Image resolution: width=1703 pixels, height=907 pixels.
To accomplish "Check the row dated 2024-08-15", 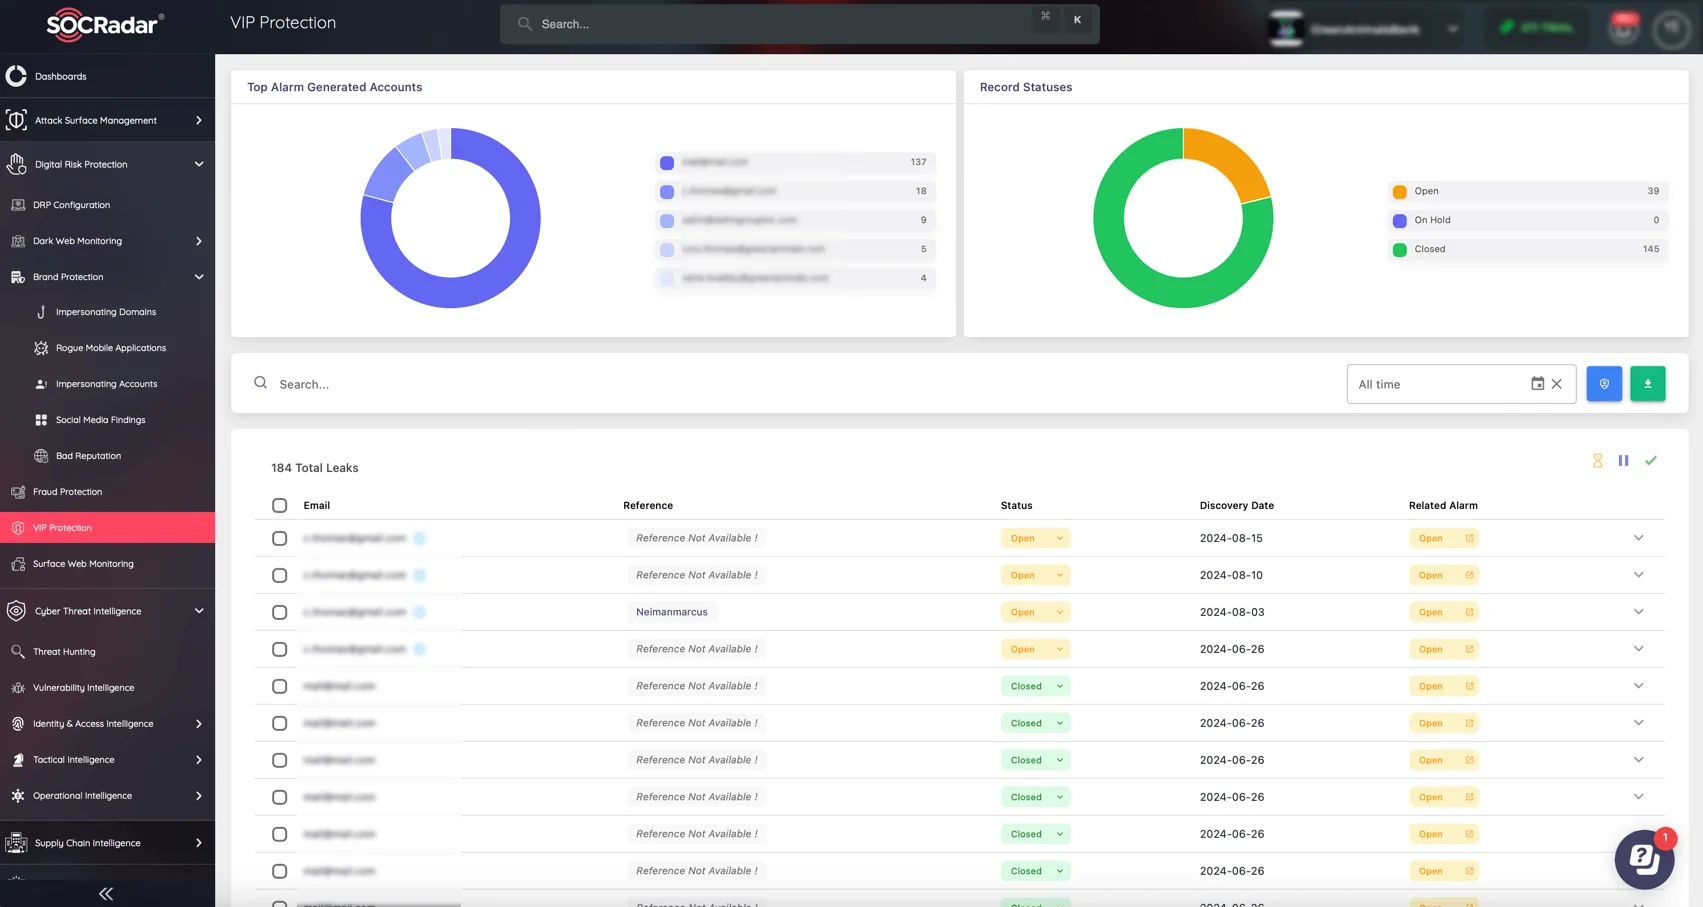I will pos(280,539).
